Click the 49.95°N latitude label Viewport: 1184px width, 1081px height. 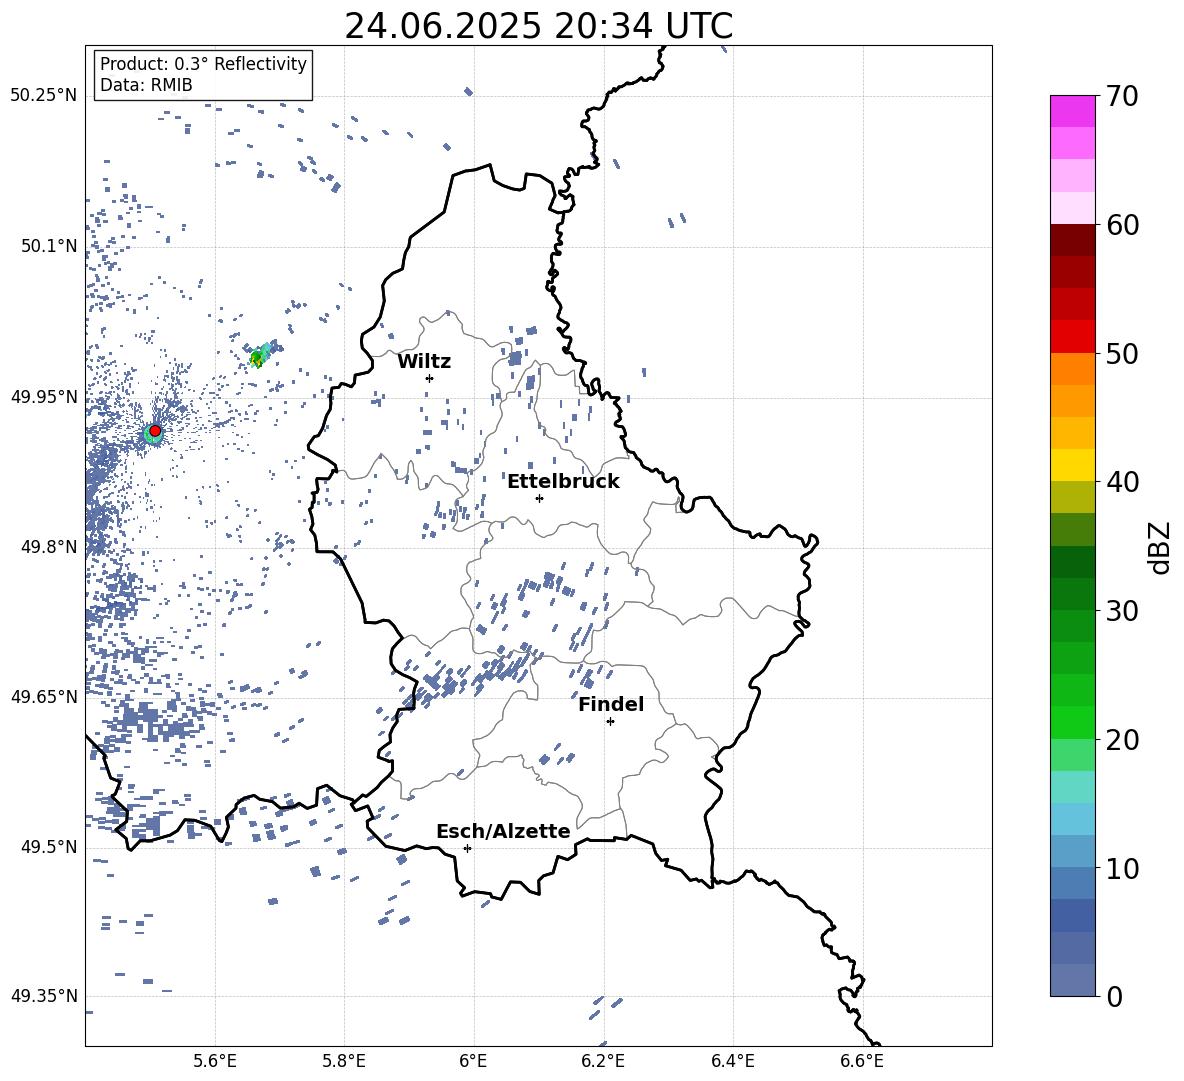tap(44, 396)
